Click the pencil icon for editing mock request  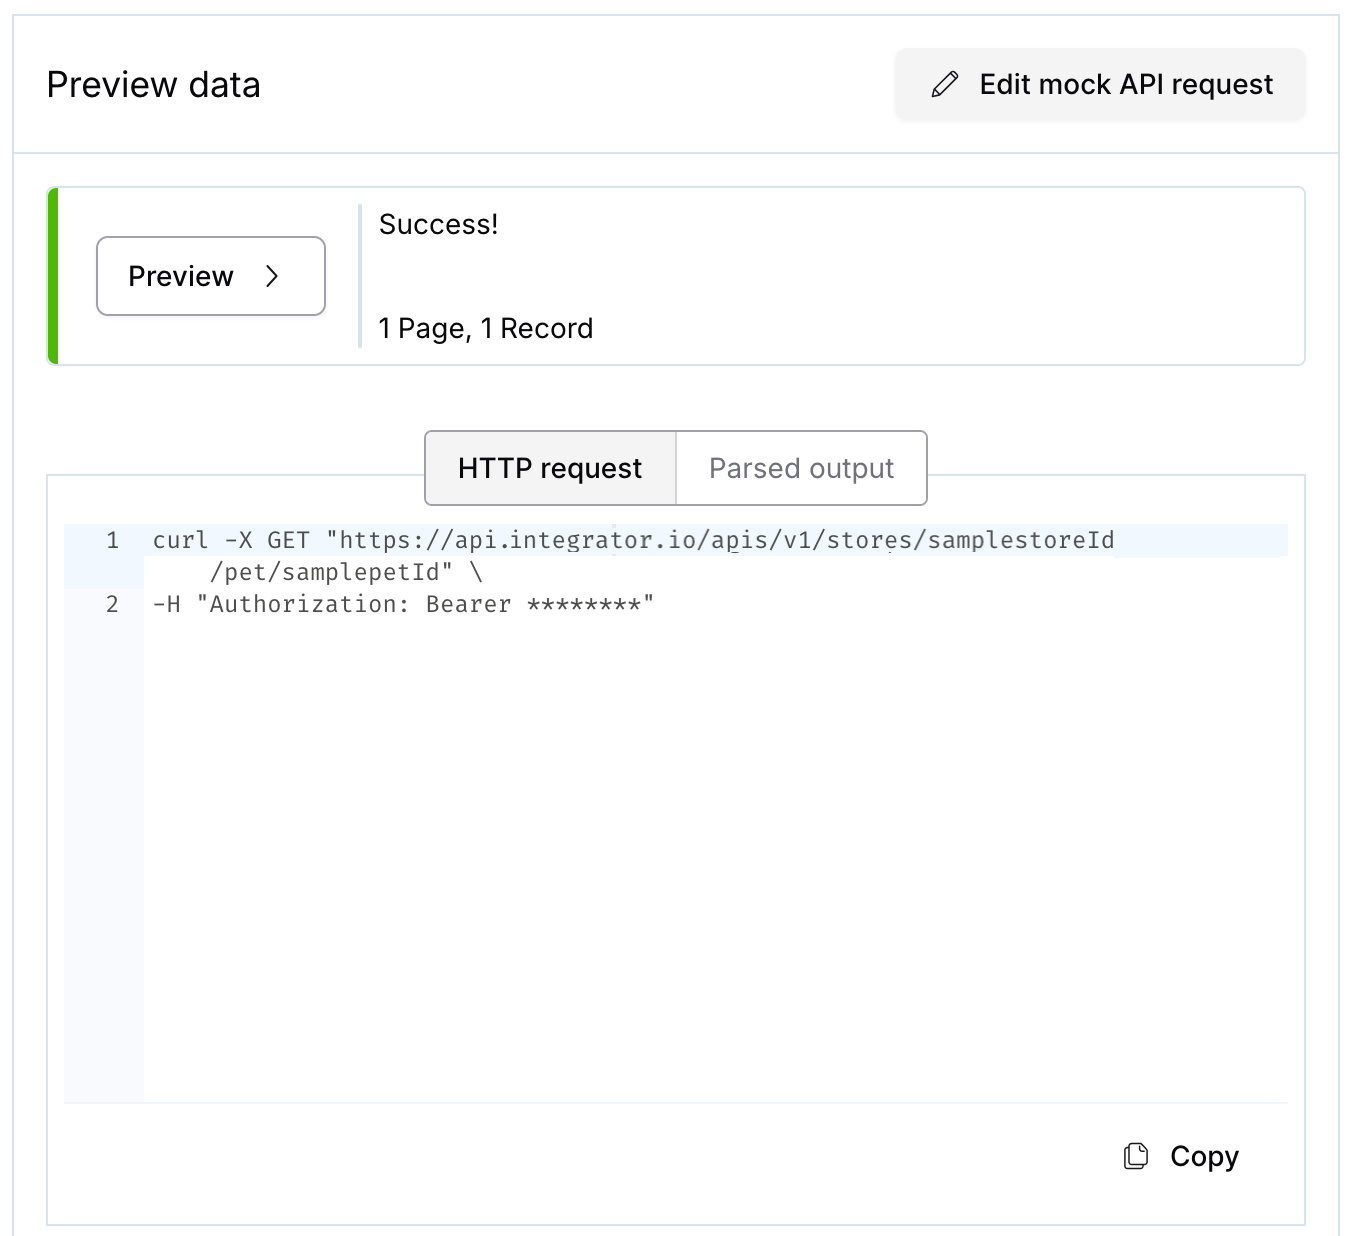tap(944, 85)
